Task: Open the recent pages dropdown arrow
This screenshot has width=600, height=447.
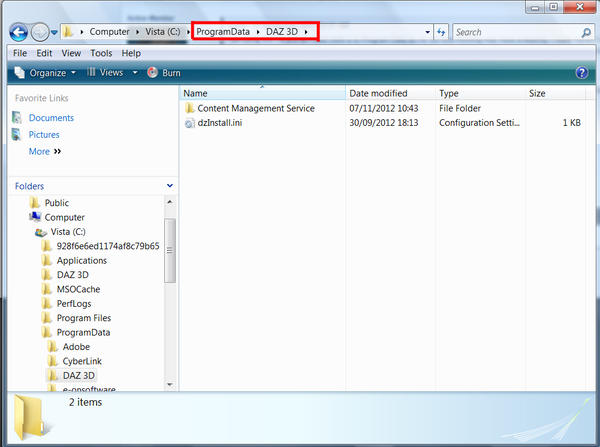Action: [54, 33]
